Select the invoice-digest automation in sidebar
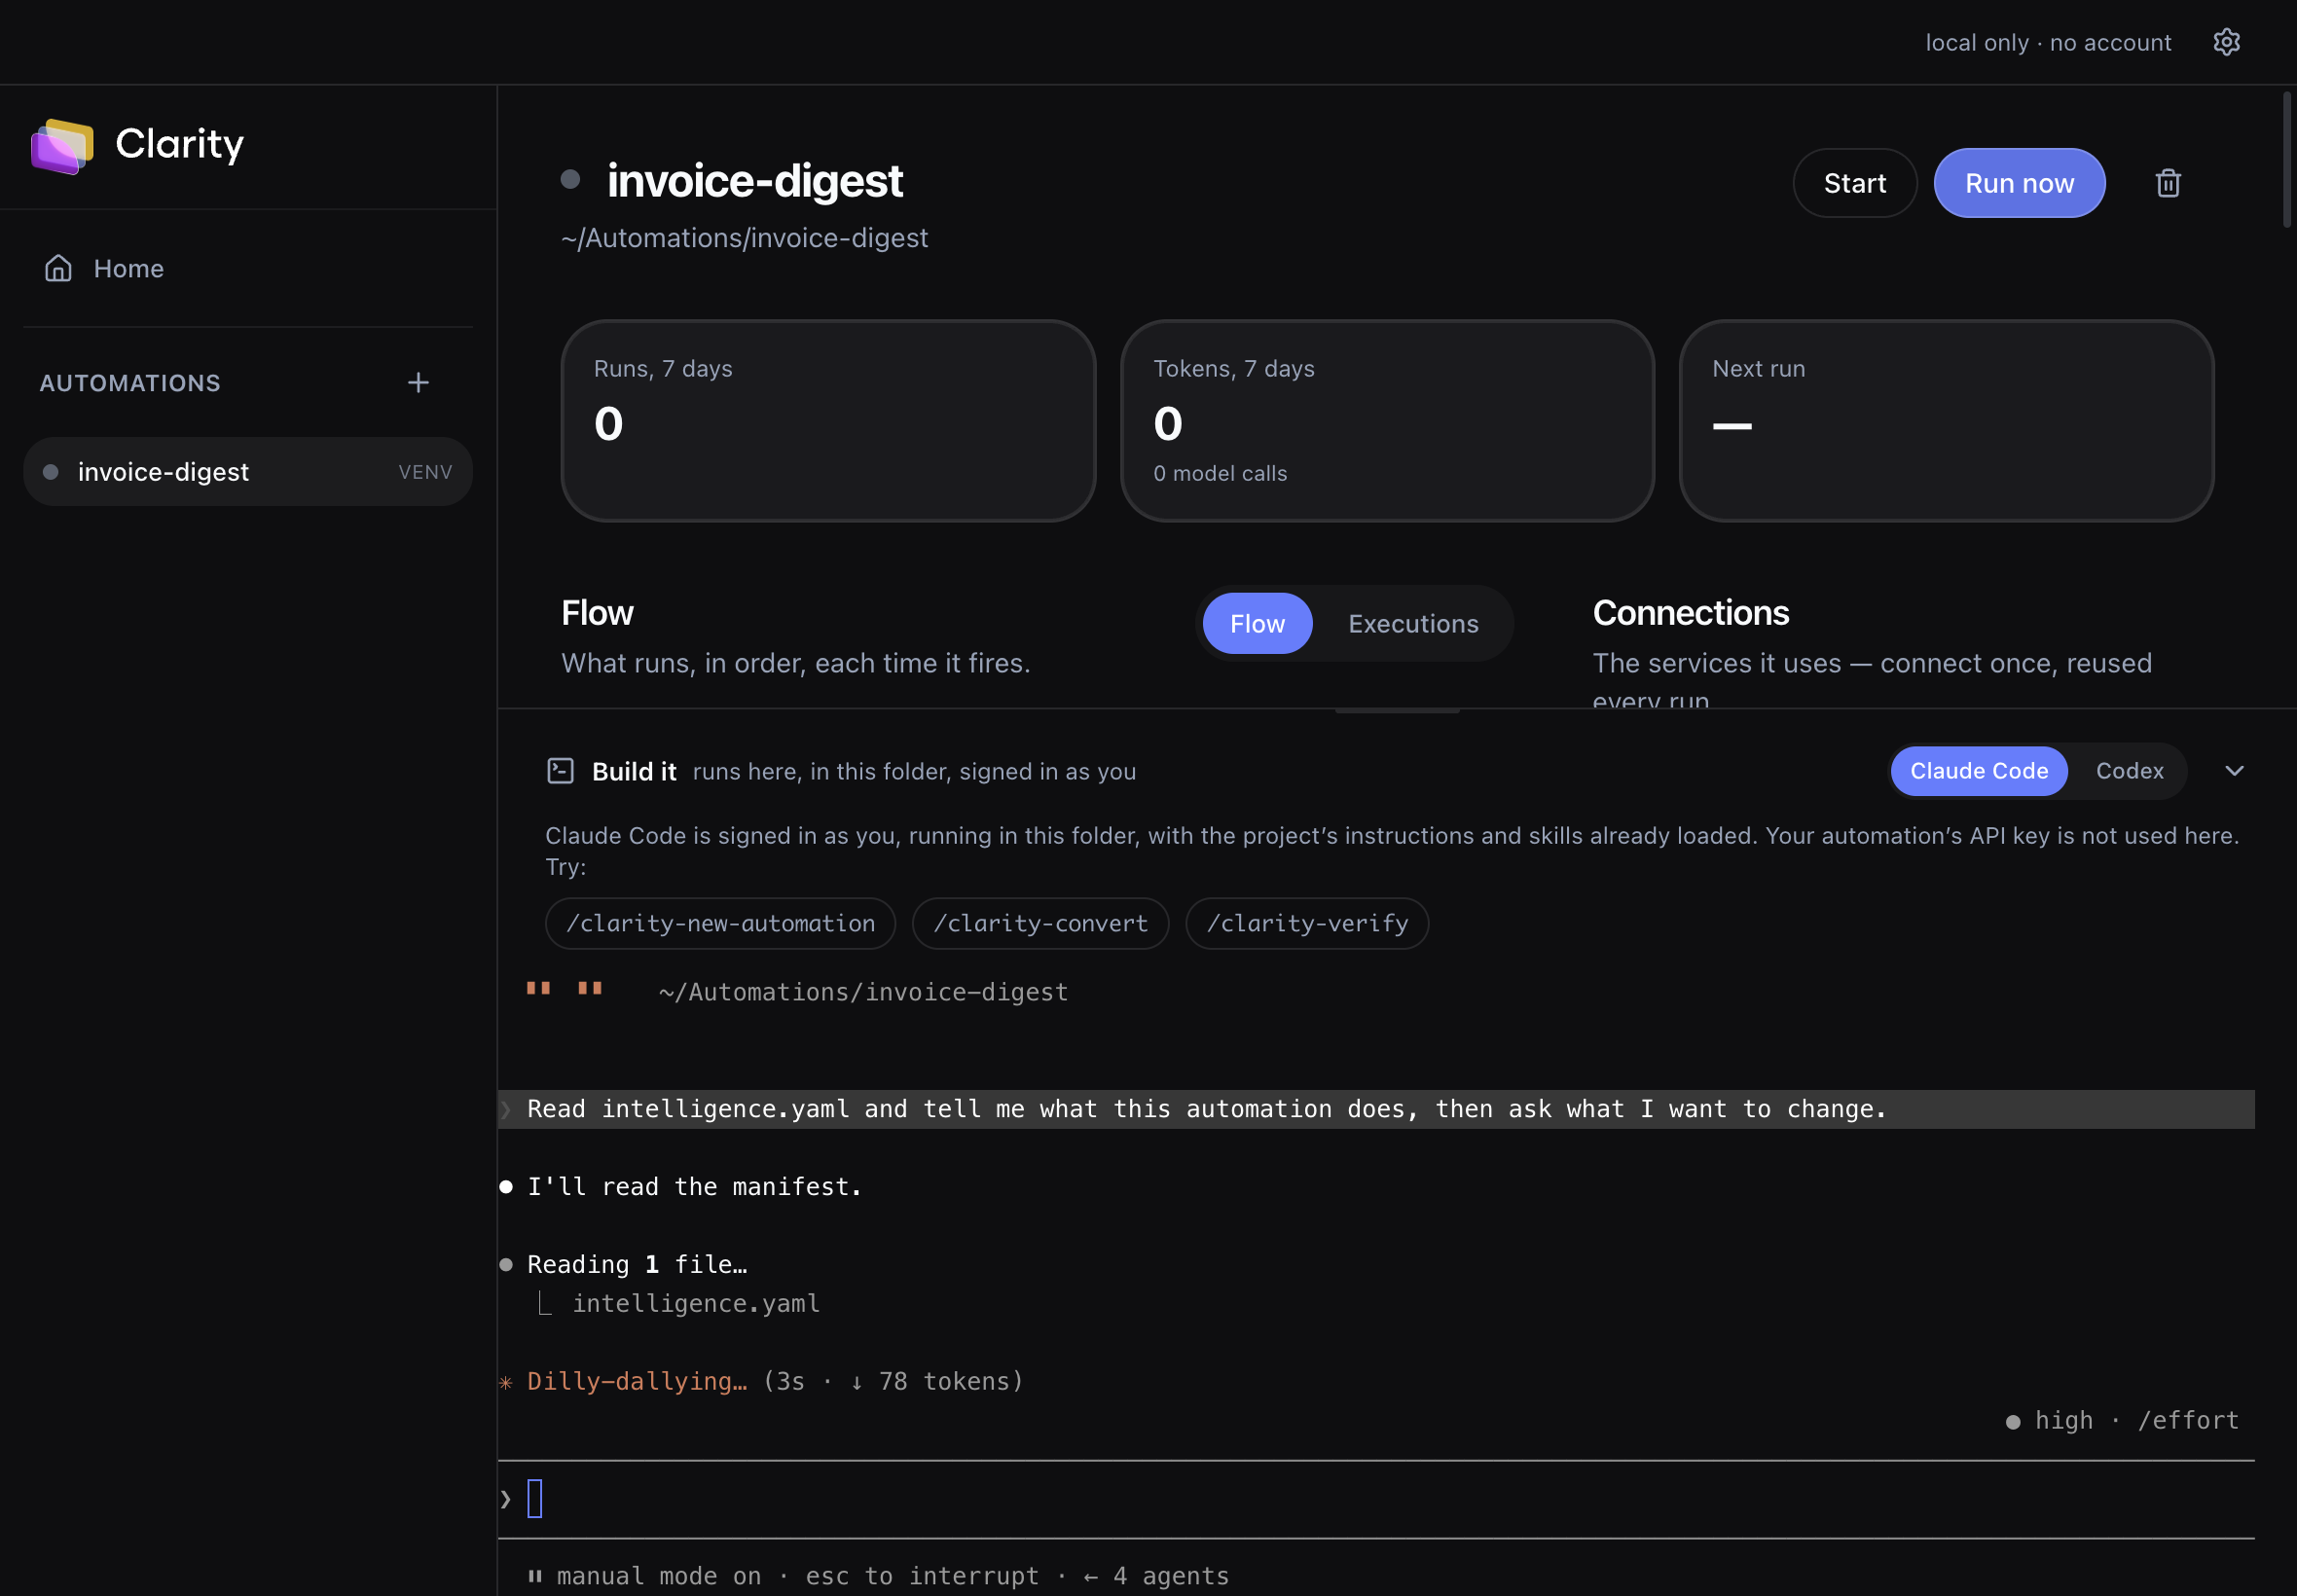The width and height of the screenshot is (2297, 1596). (x=248, y=471)
